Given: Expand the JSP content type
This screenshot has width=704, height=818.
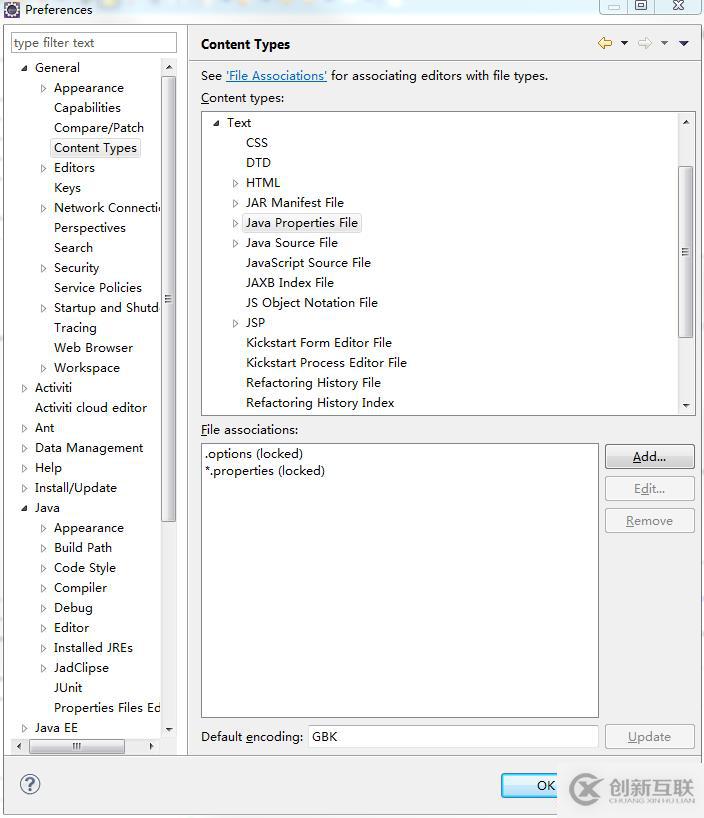Looking at the screenshot, I should tap(235, 323).
